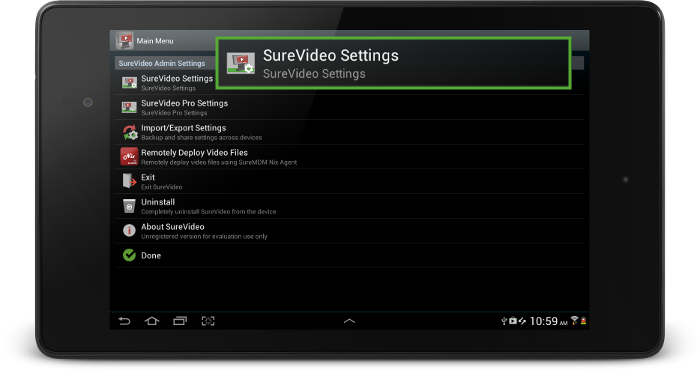Click 'Remotely deploy video files using SureMDM' subtitle
The width and height of the screenshot is (700, 370).
pyautogui.click(x=219, y=162)
